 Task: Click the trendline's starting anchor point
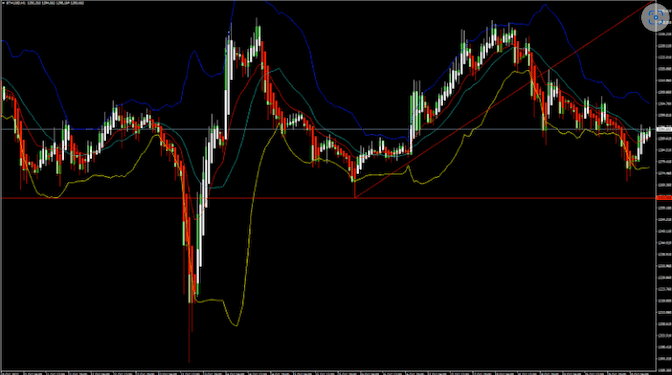[355, 198]
